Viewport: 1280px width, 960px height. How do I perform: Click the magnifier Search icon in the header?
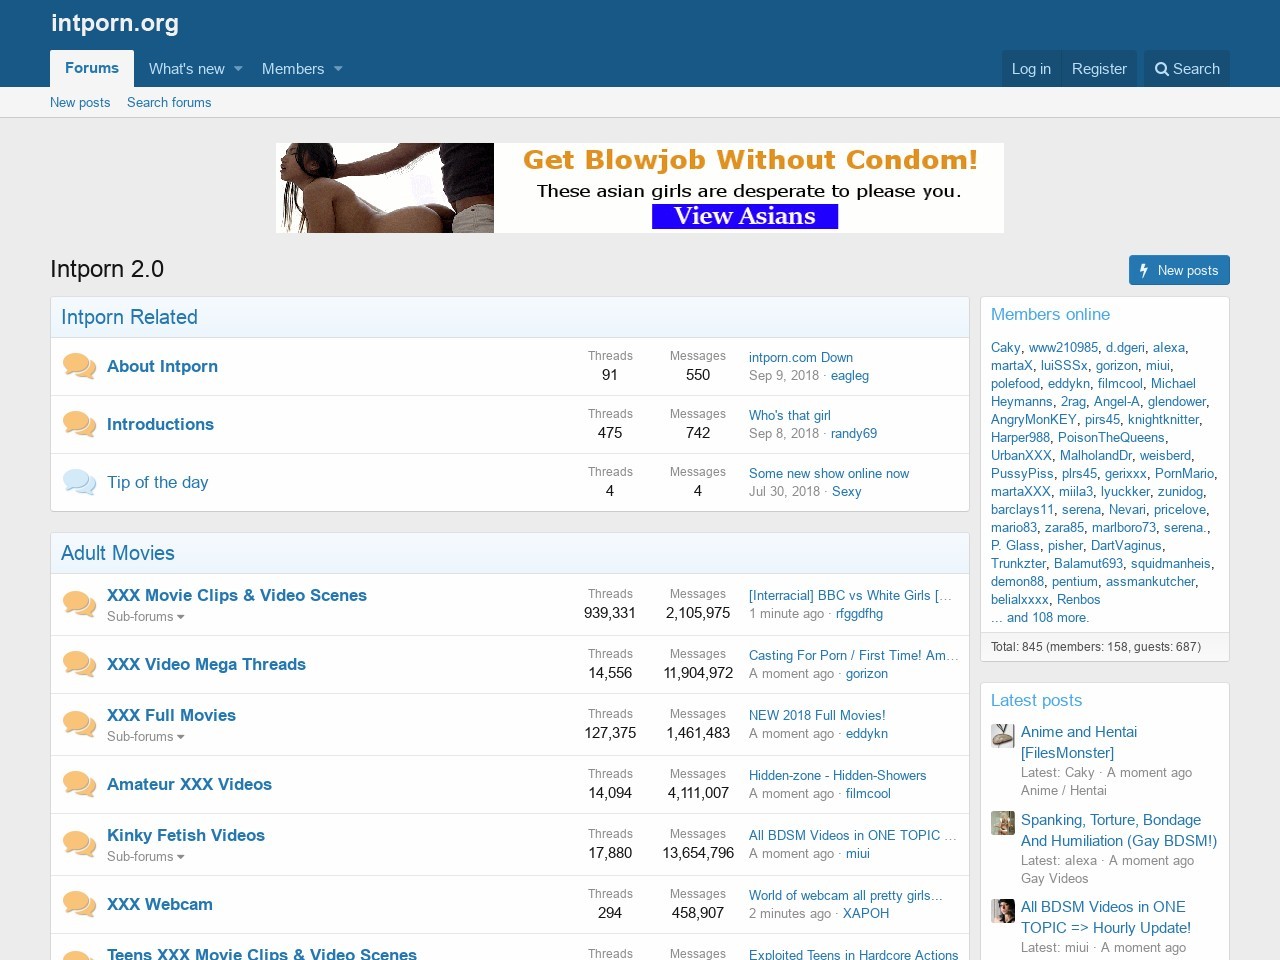click(1161, 69)
